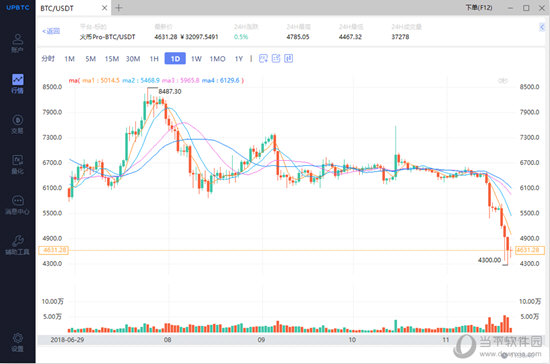Click the 11 month marker on time axis
Image resolution: width=550 pixels, height=364 pixels.
point(445,340)
